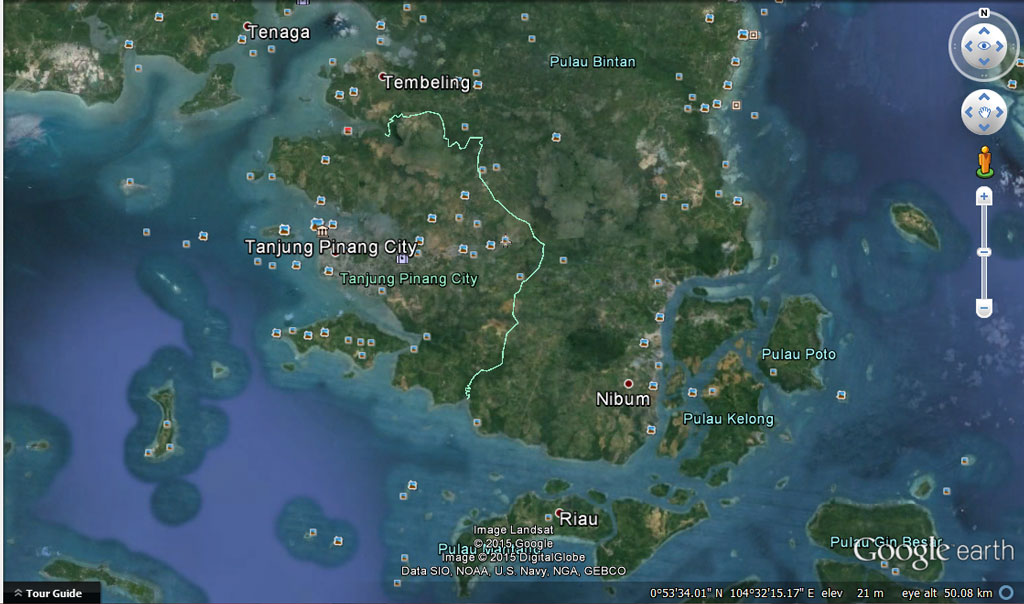The image size is (1024, 604).
Task: Click the zoom slider handle
Action: (x=984, y=253)
